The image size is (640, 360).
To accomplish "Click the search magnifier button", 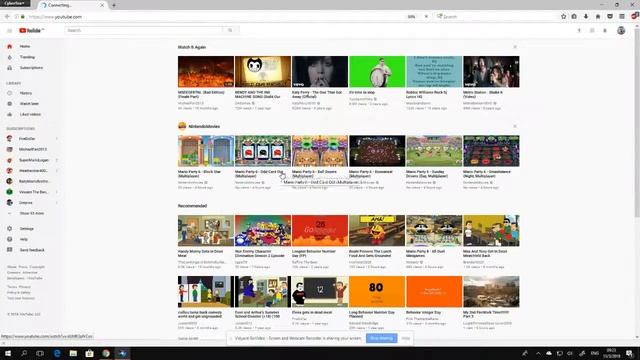I will [x=230, y=30].
